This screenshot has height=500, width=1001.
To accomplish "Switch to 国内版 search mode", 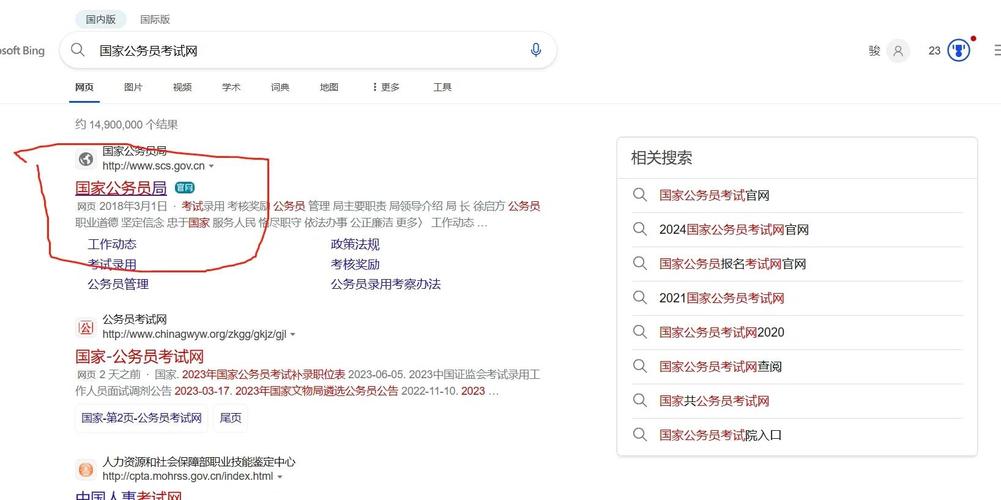I will pos(101,19).
